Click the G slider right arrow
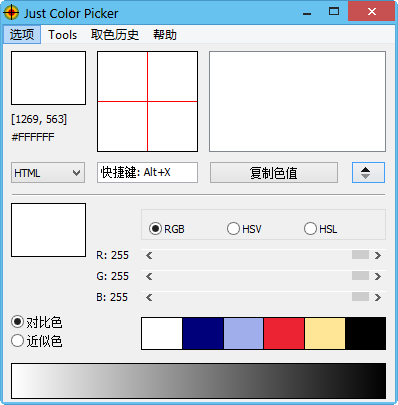This screenshot has width=398, height=405. (378, 277)
